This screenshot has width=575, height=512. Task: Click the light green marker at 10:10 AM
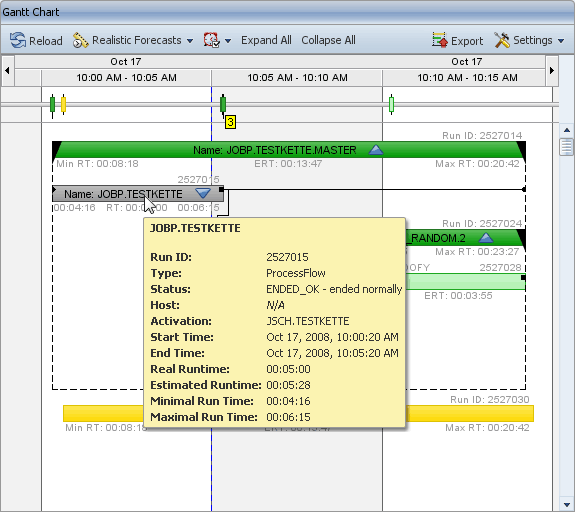click(391, 104)
